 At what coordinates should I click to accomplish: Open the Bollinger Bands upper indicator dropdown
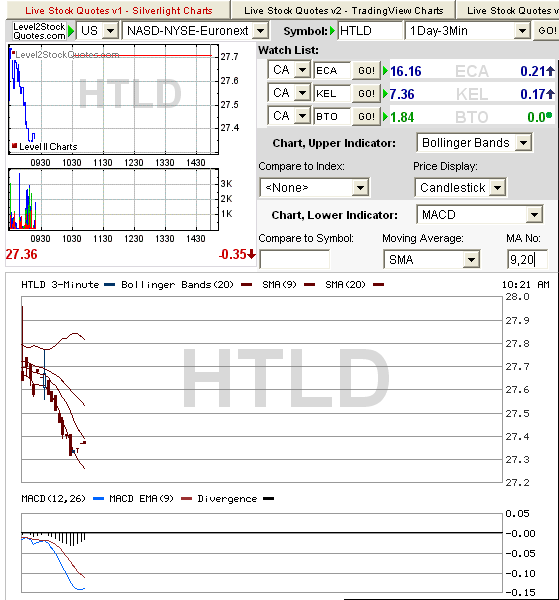[474, 143]
